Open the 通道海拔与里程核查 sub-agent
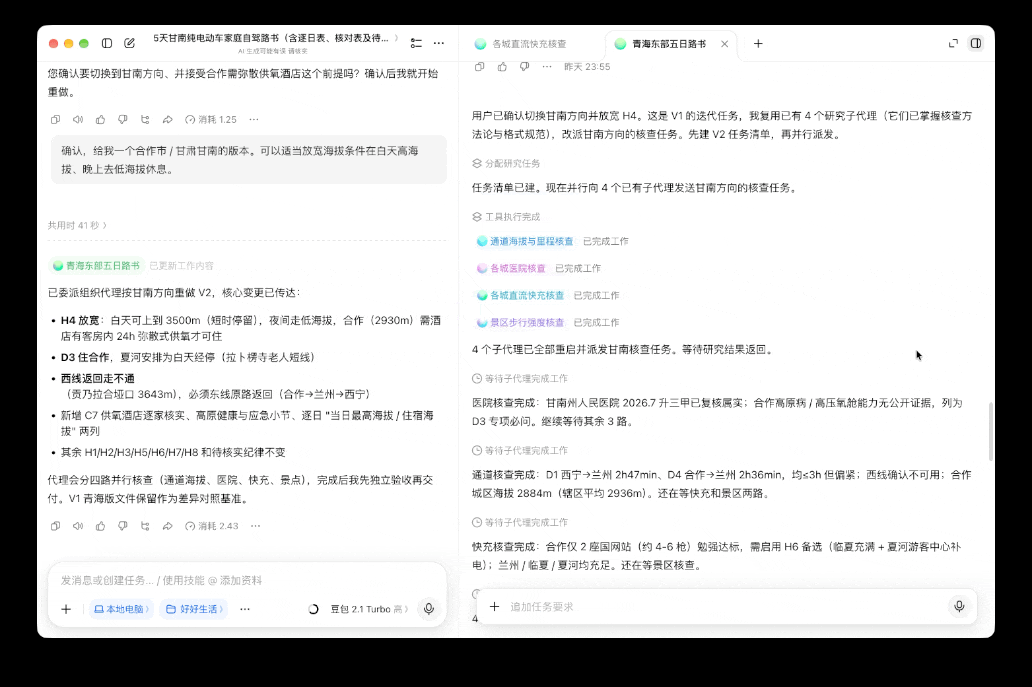Screen dimensions: 1032x687 (525, 242)
